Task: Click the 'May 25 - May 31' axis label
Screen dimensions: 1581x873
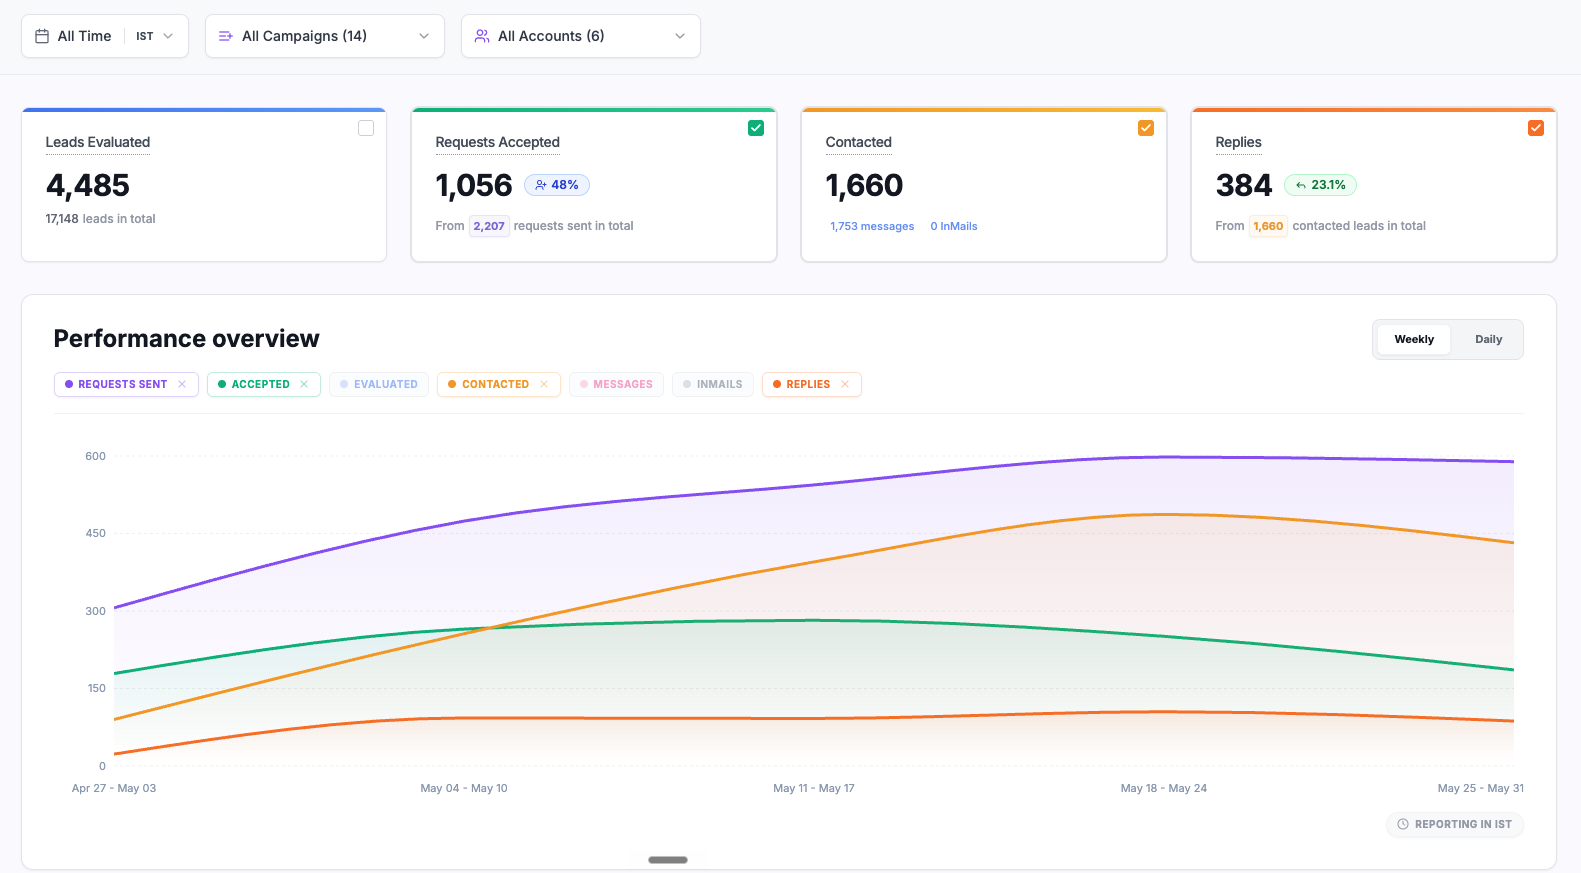Action: pos(1481,788)
